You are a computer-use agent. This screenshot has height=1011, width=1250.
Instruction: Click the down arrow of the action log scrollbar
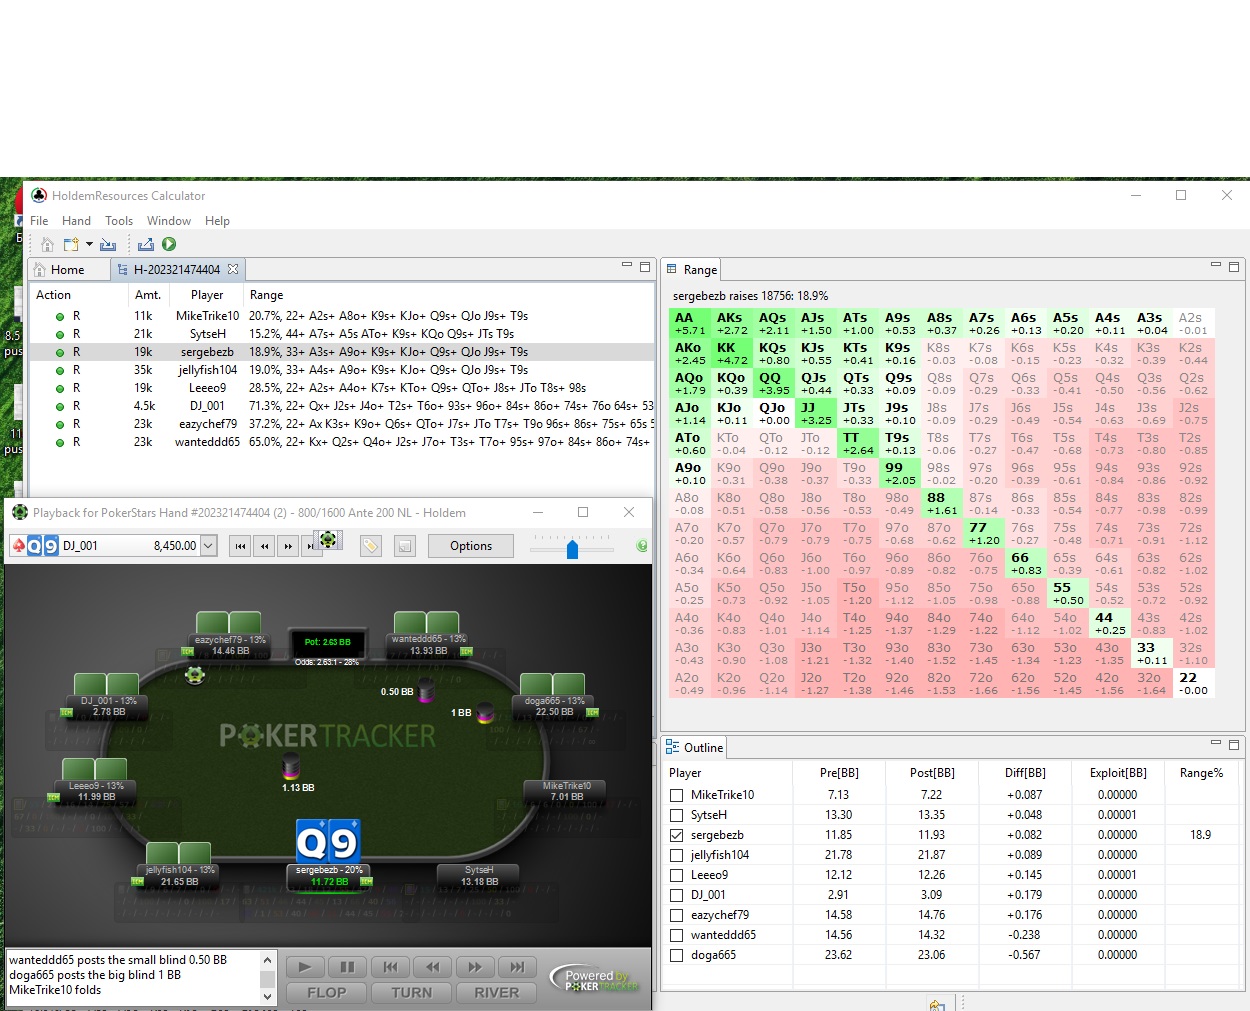tap(267, 996)
